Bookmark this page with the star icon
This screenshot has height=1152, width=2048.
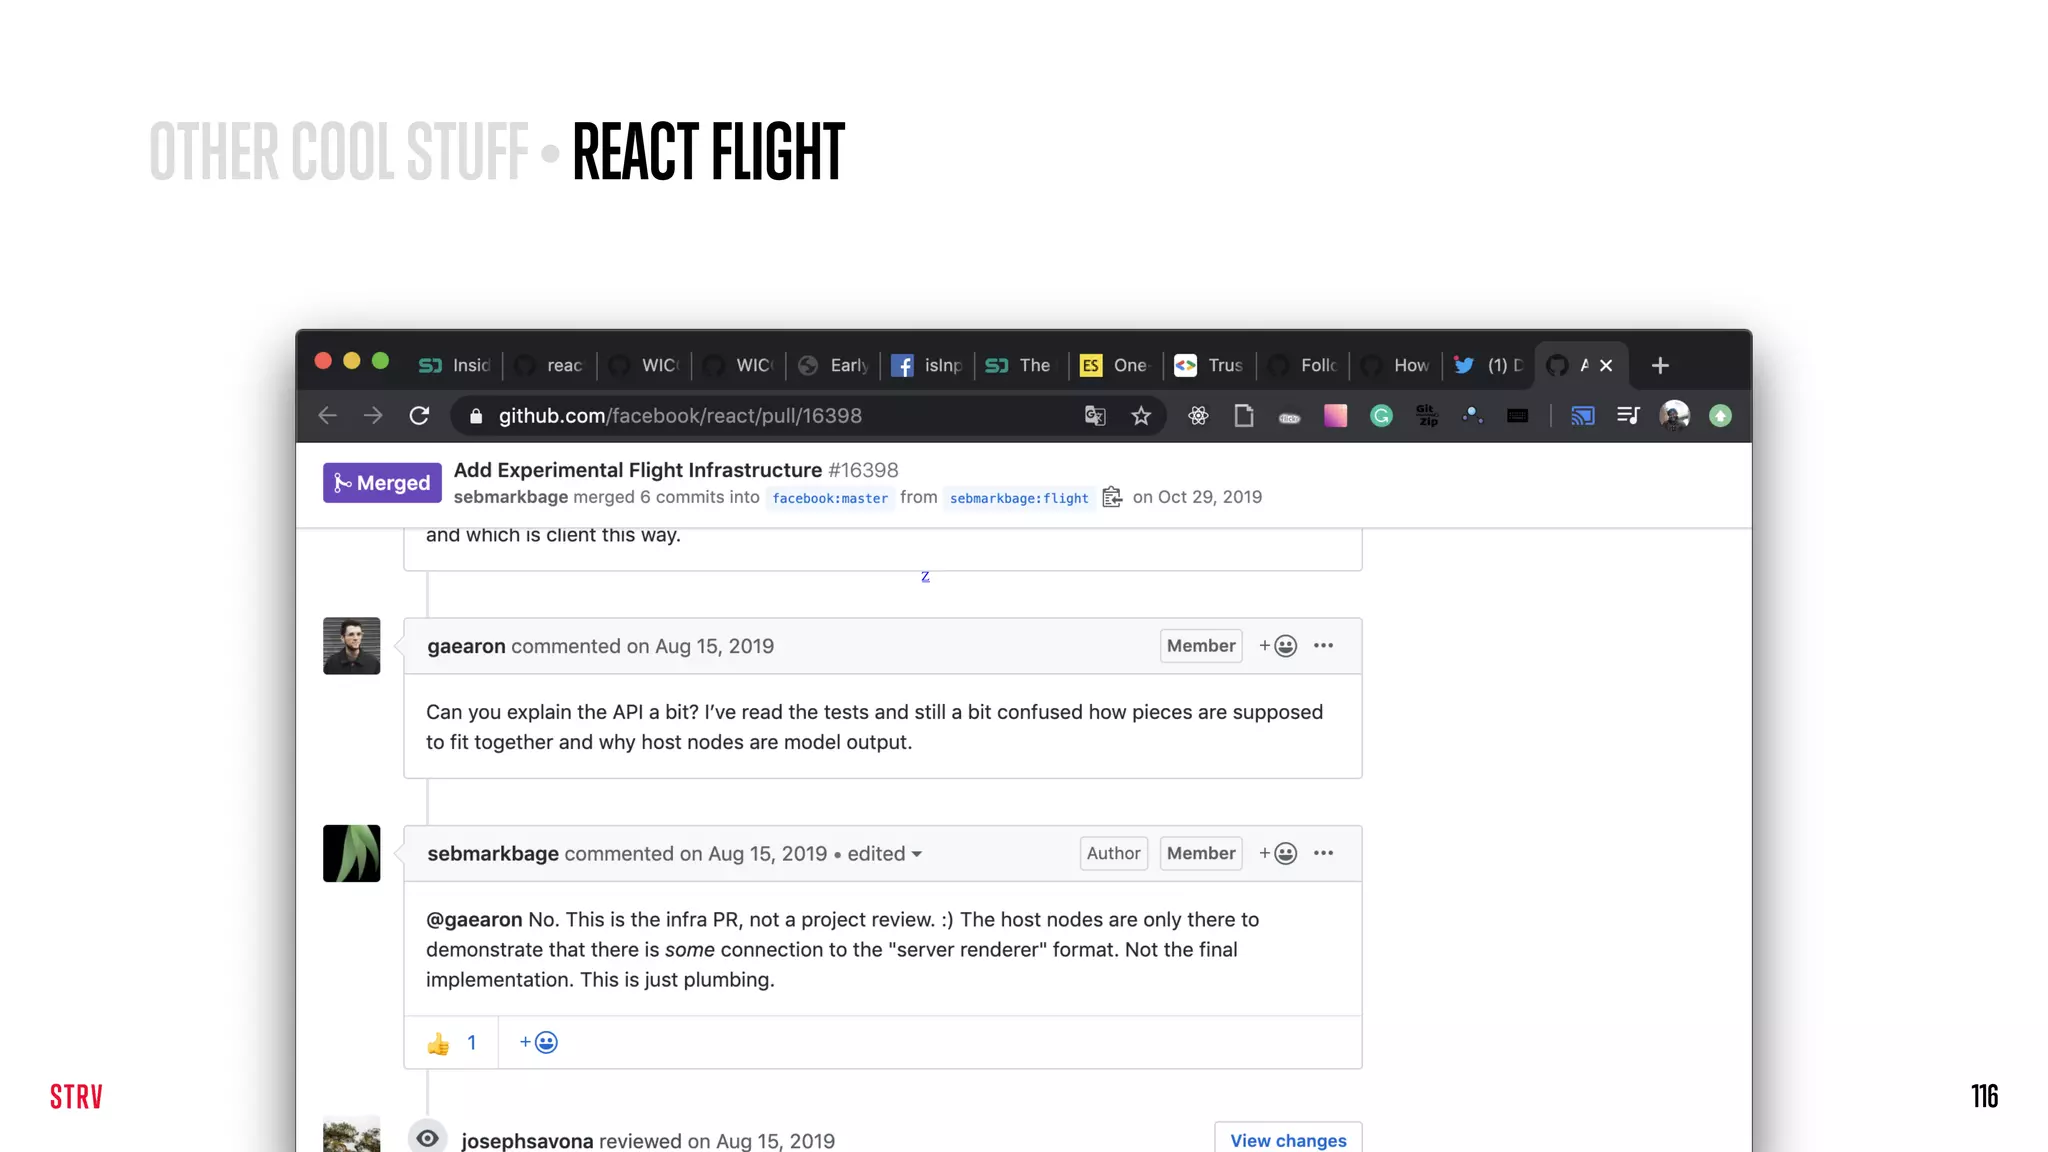1141,416
